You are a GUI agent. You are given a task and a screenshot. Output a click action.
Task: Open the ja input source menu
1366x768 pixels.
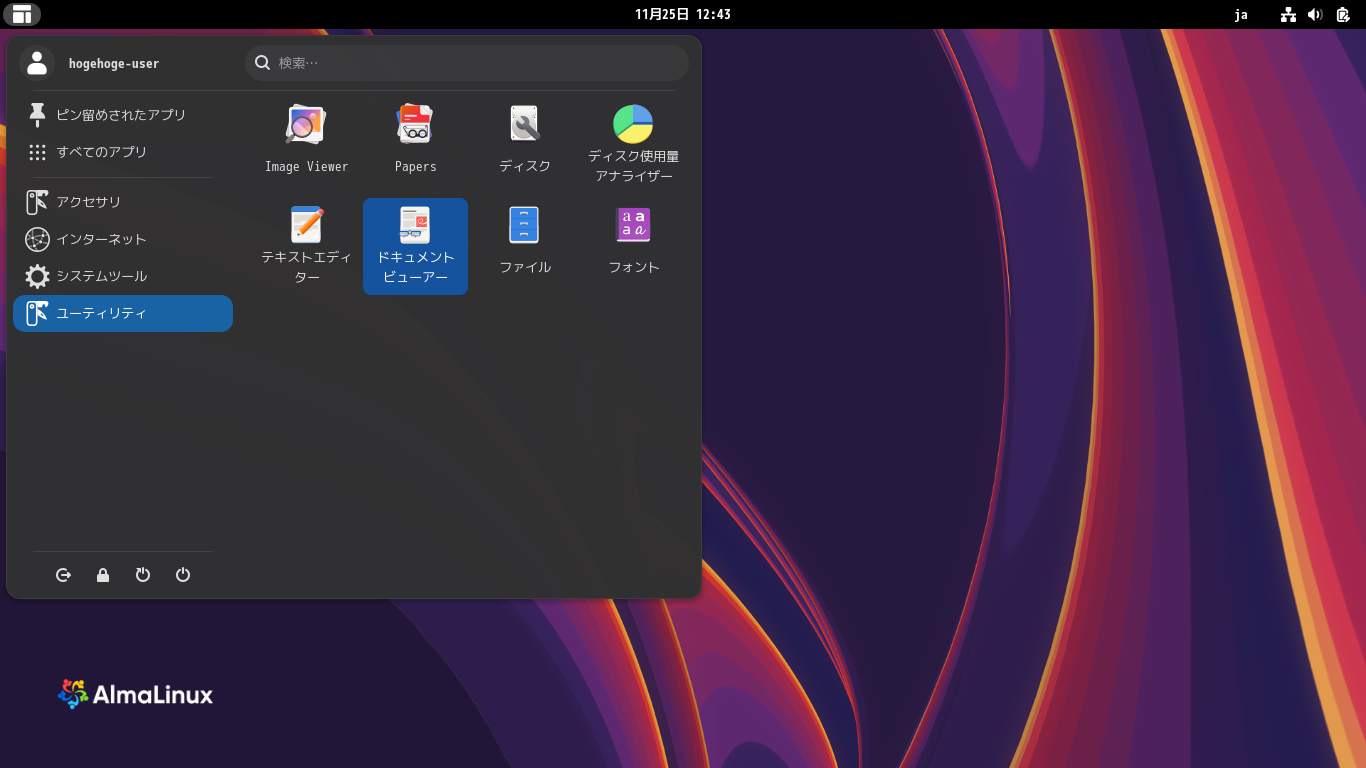tap(1241, 14)
